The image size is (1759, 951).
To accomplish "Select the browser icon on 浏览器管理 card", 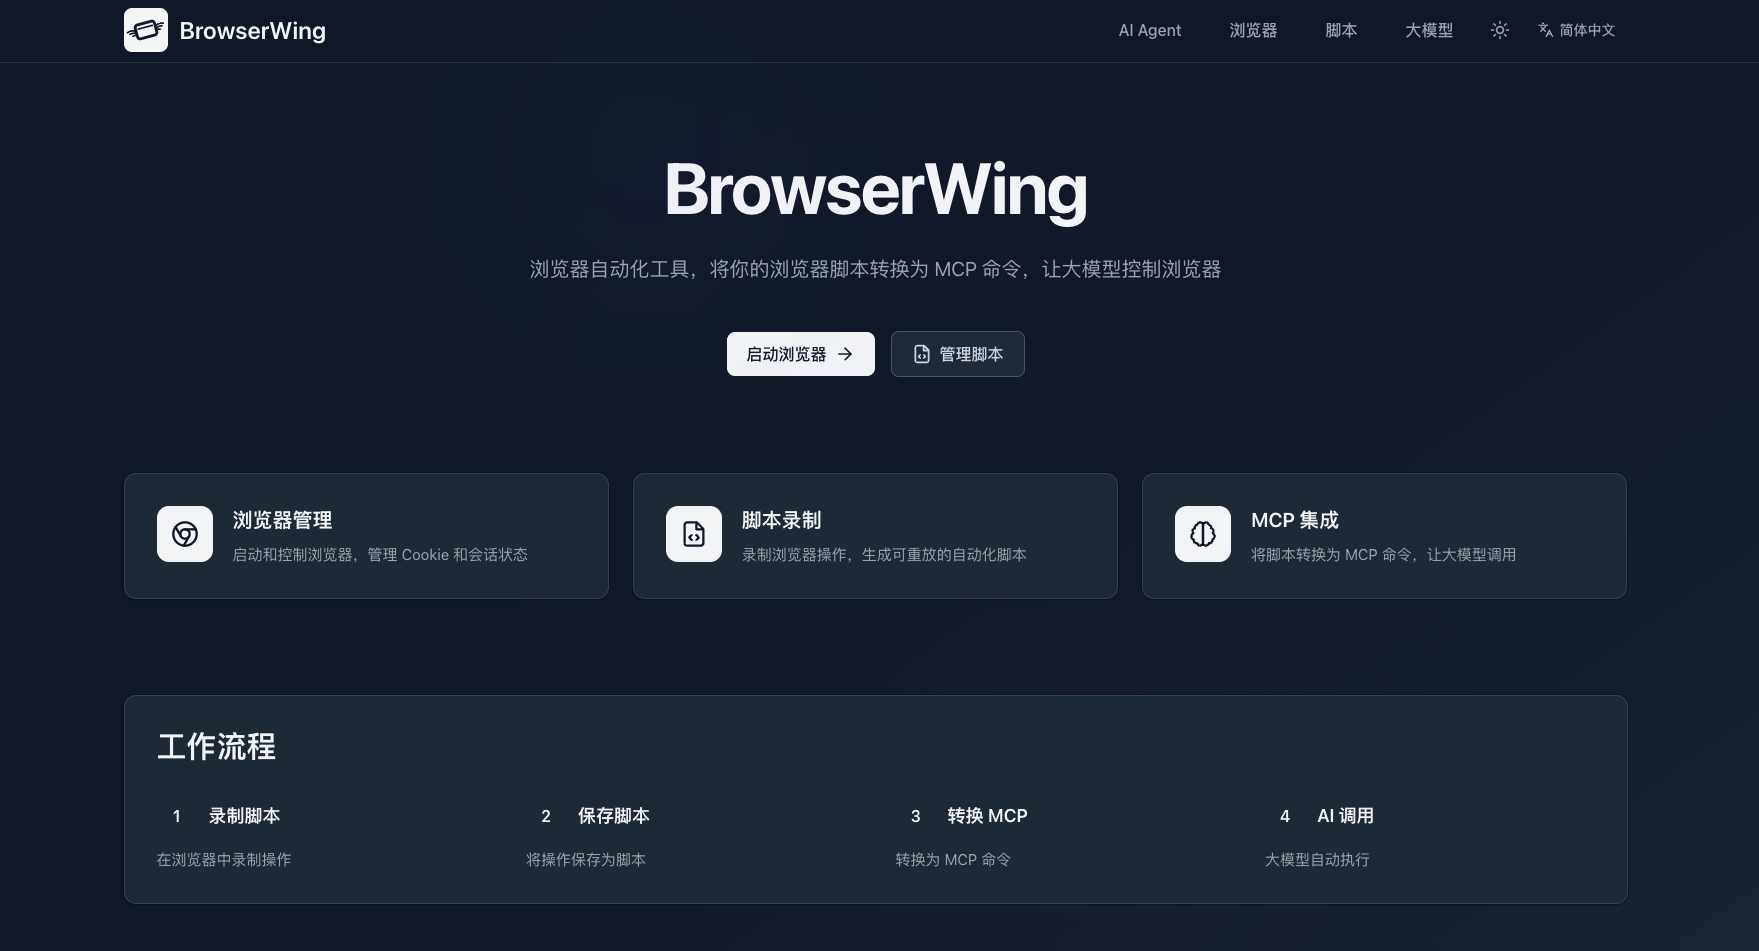I will (x=184, y=534).
